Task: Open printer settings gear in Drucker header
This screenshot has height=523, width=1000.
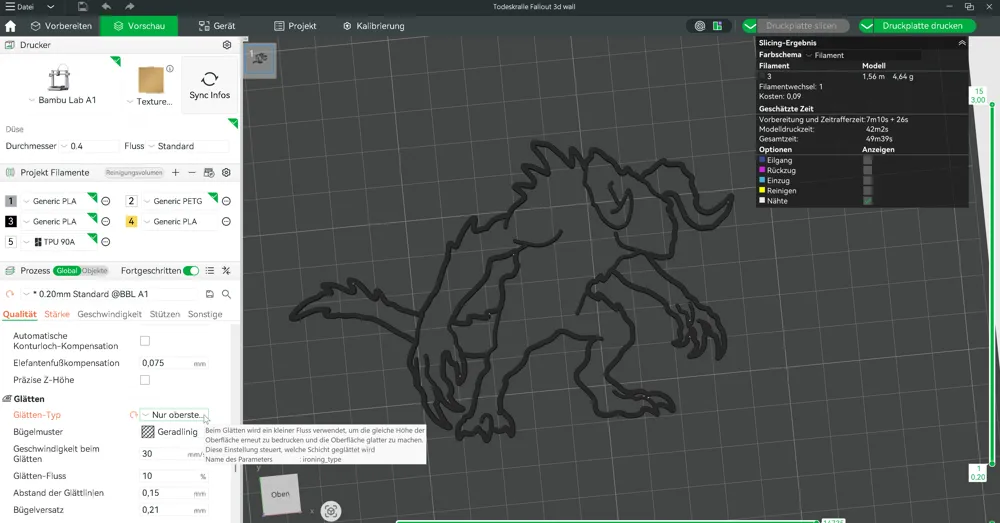Action: pyautogui.click(x=226, y=45)
